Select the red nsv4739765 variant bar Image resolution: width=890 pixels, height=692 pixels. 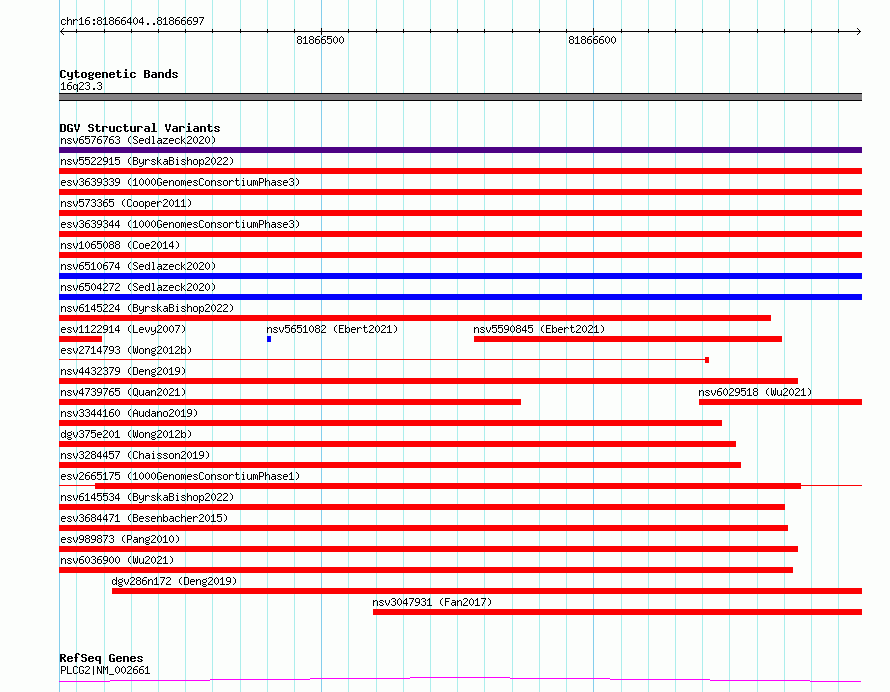pos(290,402)
